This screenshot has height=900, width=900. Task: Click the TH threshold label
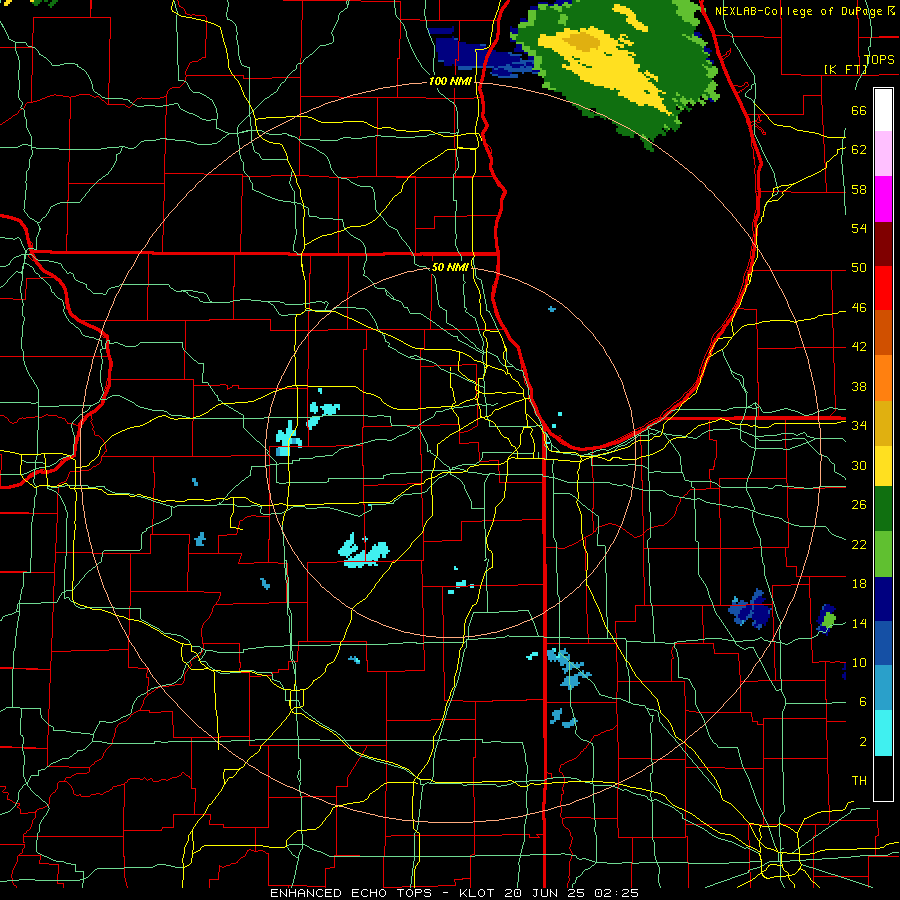tap(859, 780)
